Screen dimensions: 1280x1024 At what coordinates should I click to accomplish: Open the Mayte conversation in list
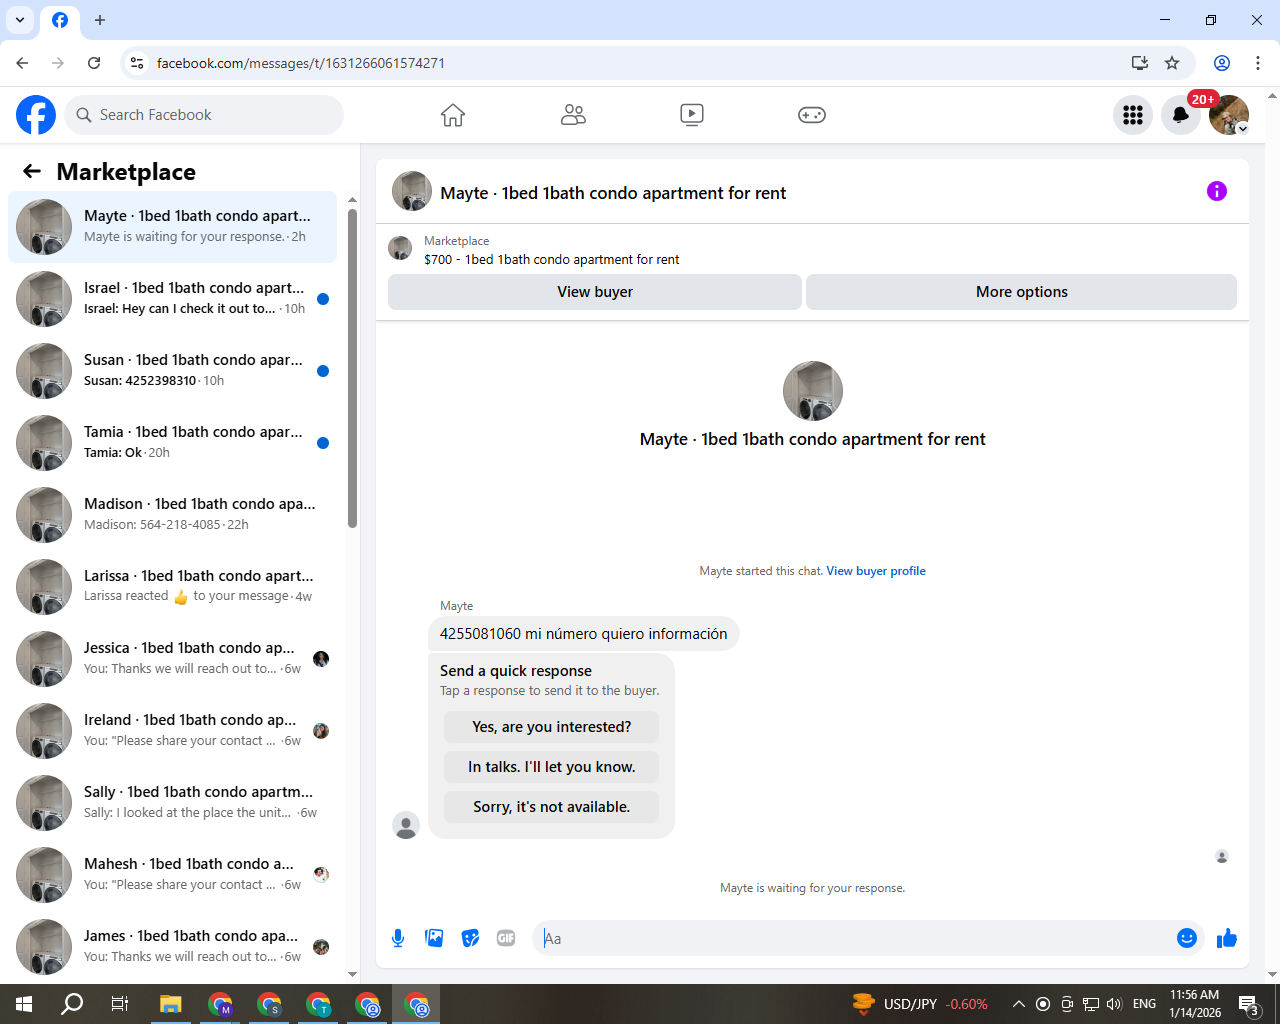pos(172,227)
